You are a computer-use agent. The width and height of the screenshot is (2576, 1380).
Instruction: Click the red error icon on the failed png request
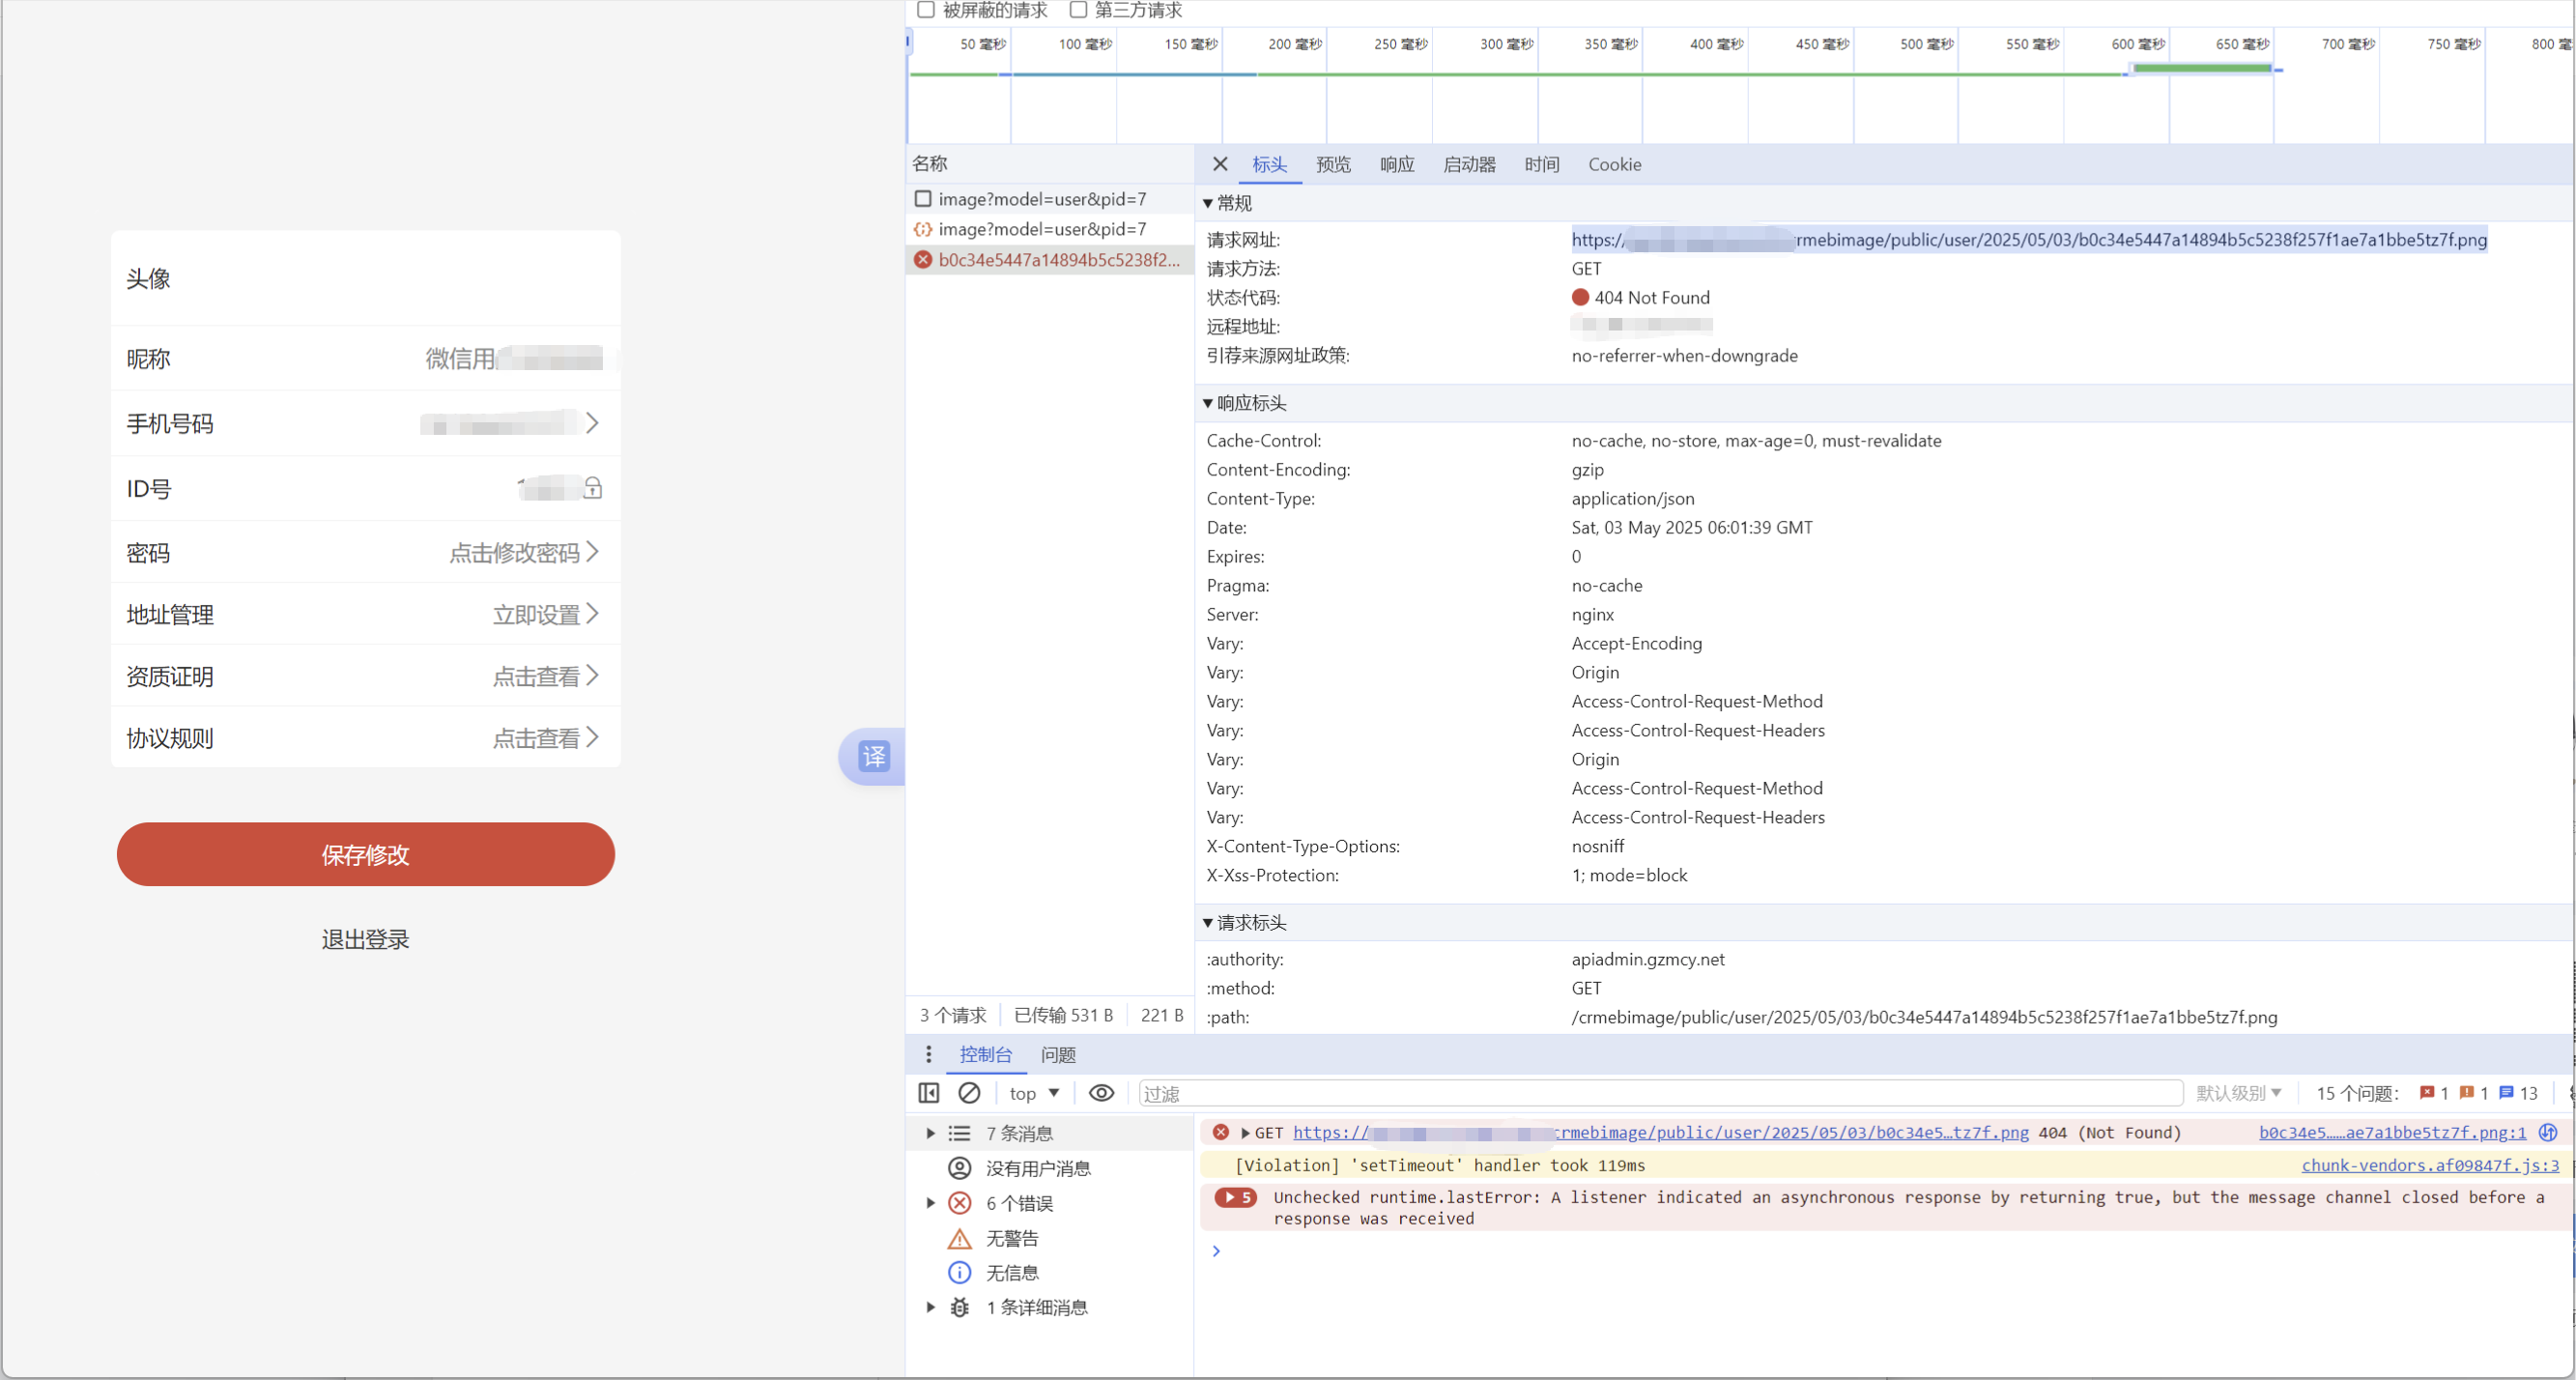(923, 260)
